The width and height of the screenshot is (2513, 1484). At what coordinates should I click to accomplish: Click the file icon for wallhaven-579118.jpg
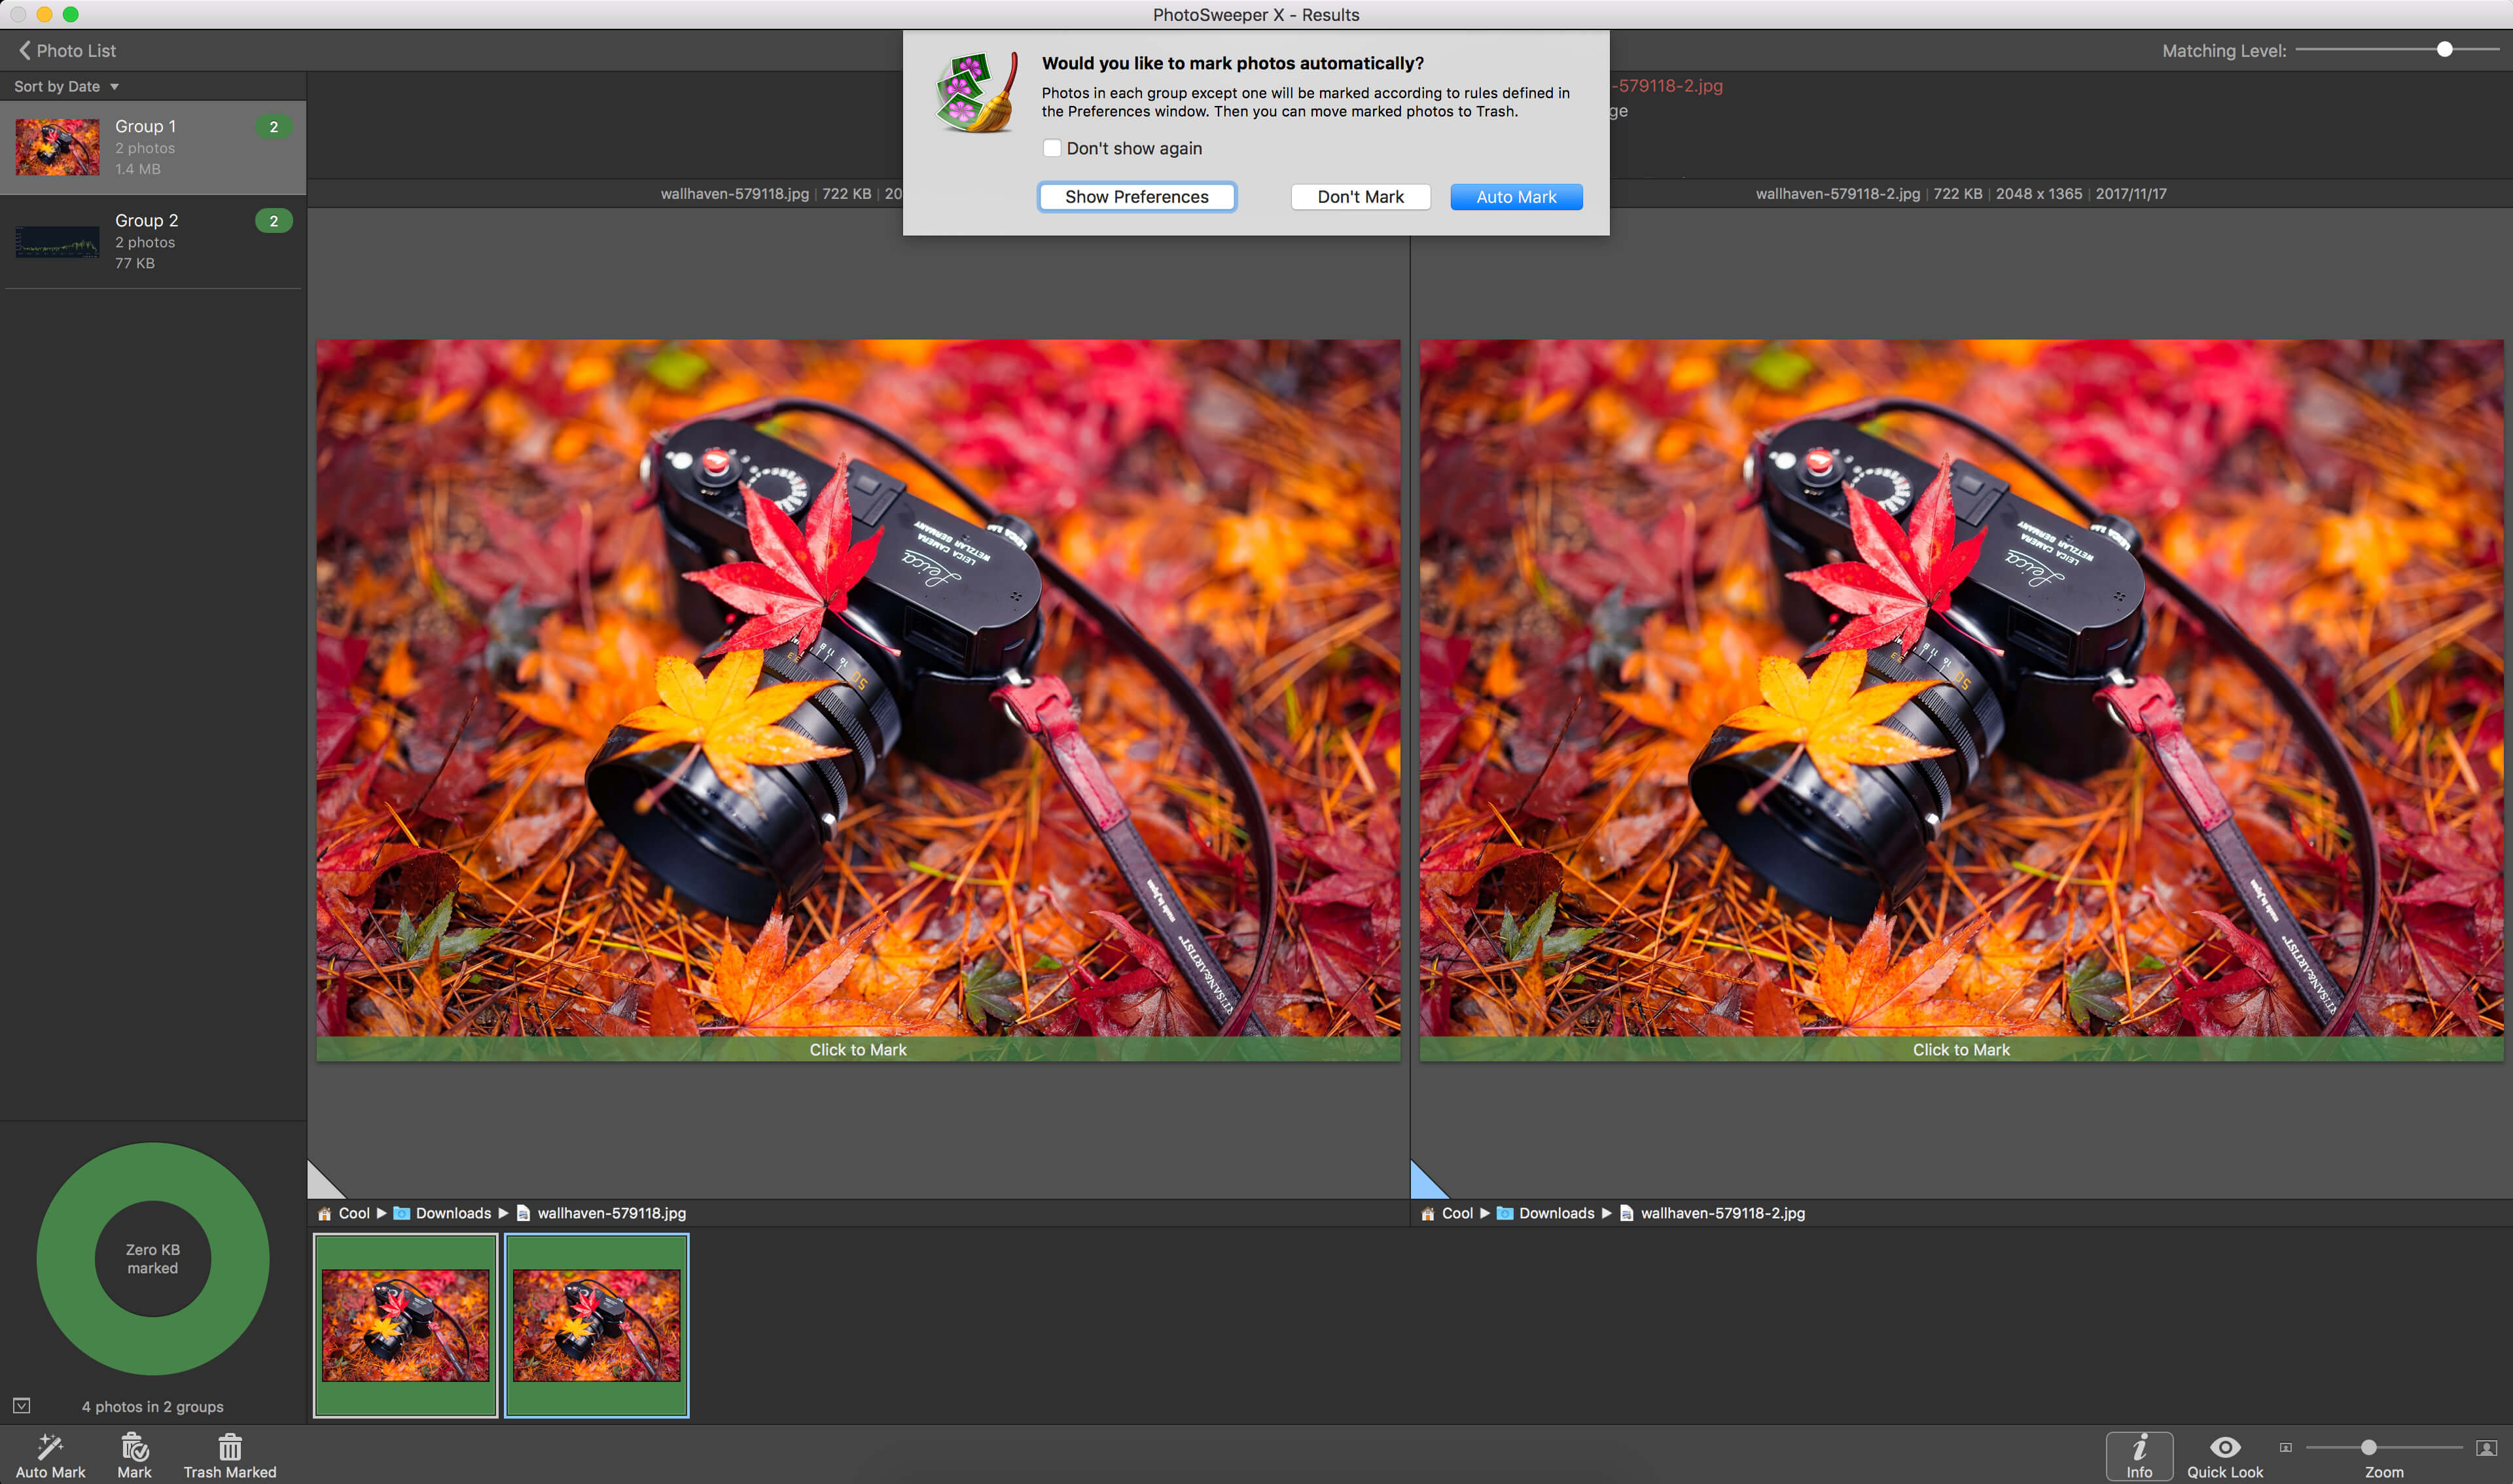pos(522,1213)
